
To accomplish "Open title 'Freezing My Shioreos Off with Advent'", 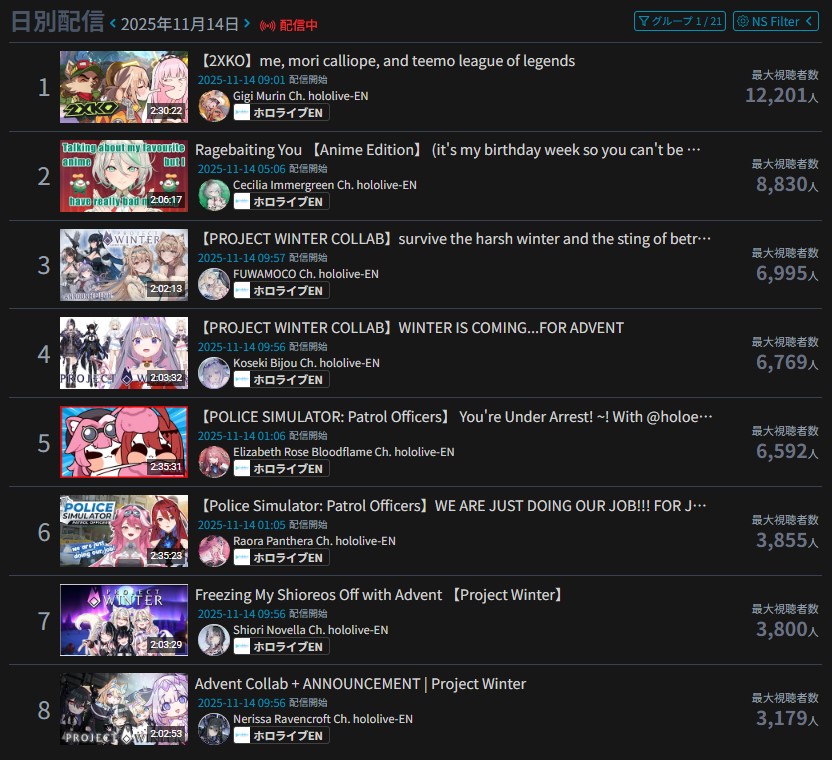I will [x=380, y=595].
